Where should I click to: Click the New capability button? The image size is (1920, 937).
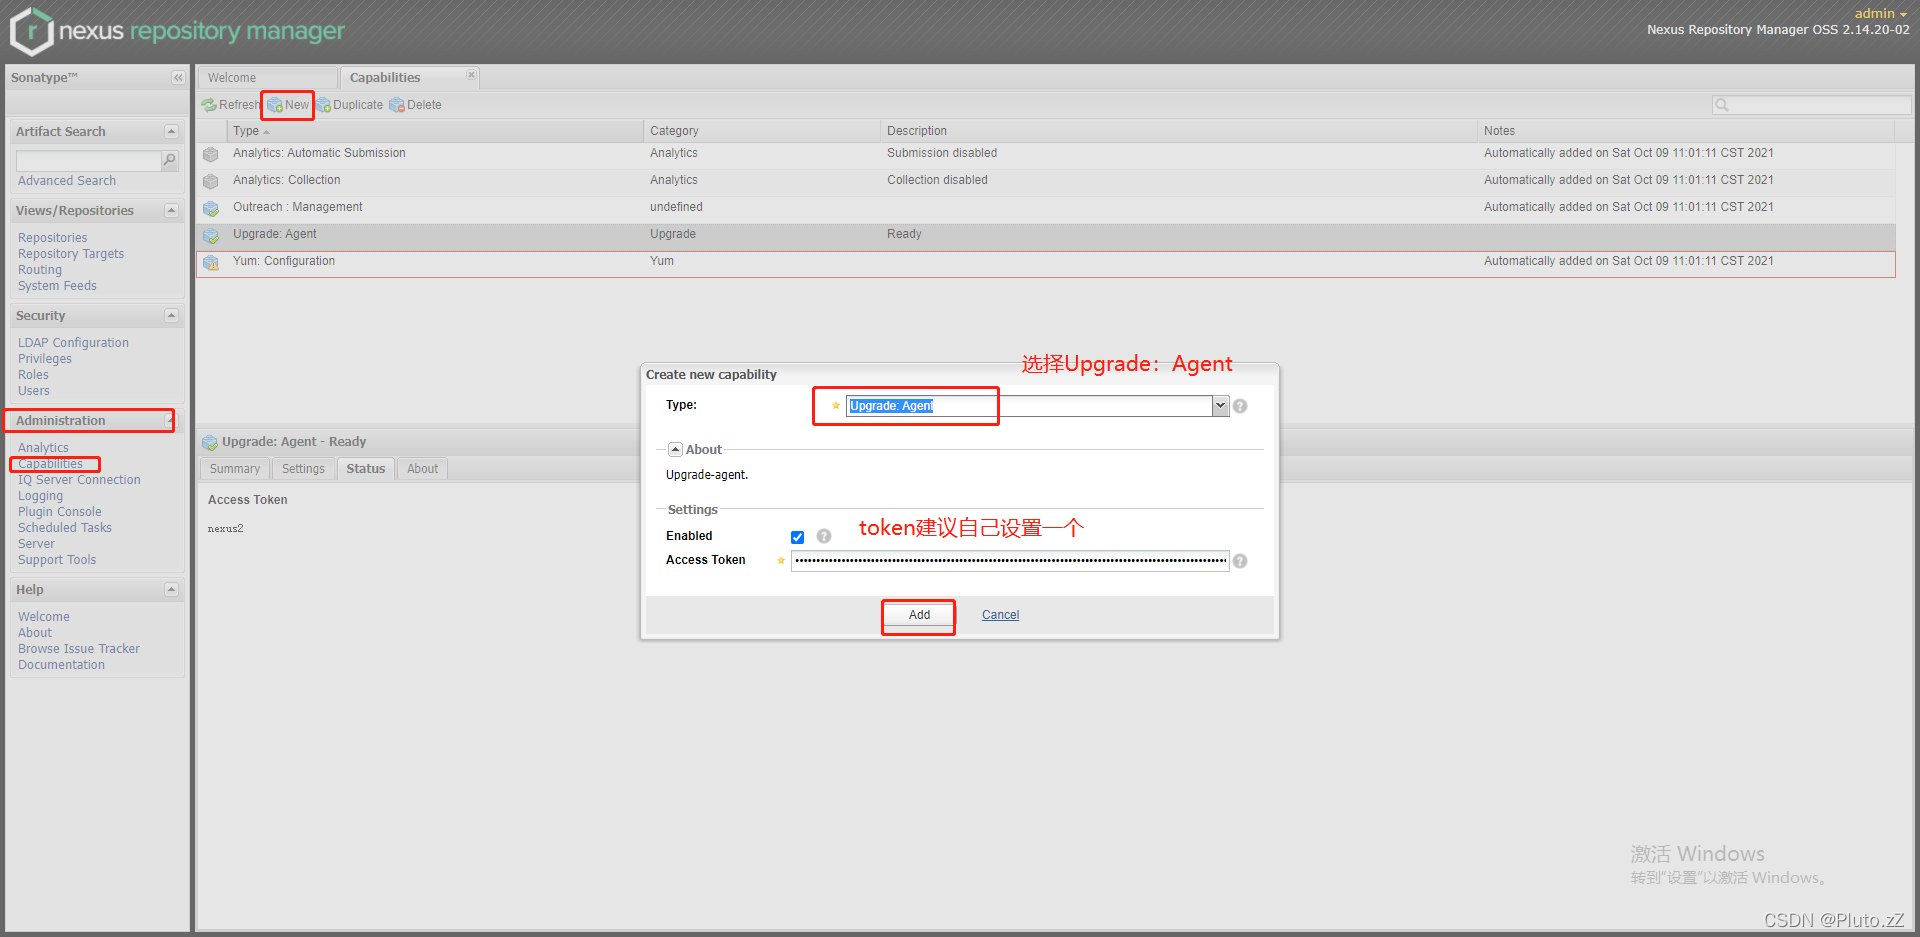[x=288, y=105]
